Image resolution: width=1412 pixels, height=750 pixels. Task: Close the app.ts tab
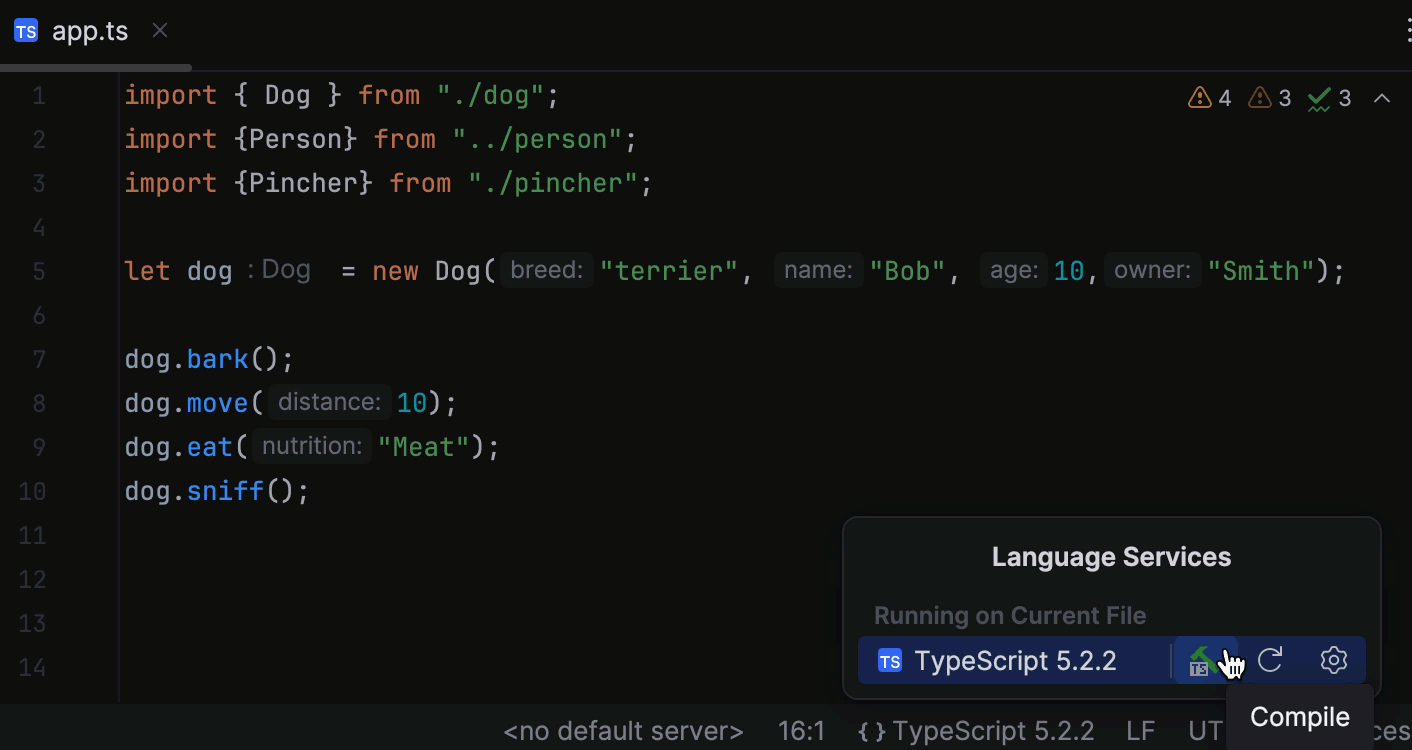tap(159, 30)
